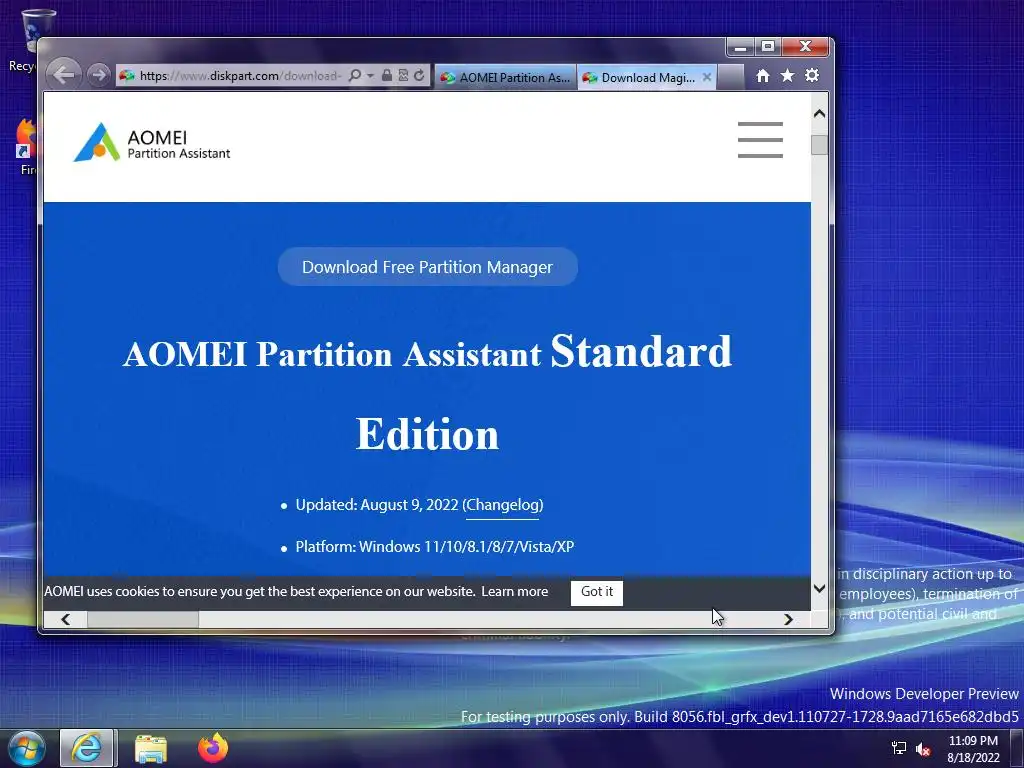Image resolution: width=1024 pixels, height=768 pixels.
Task: Click the security lock icon
Action: (x=387, y=75)
